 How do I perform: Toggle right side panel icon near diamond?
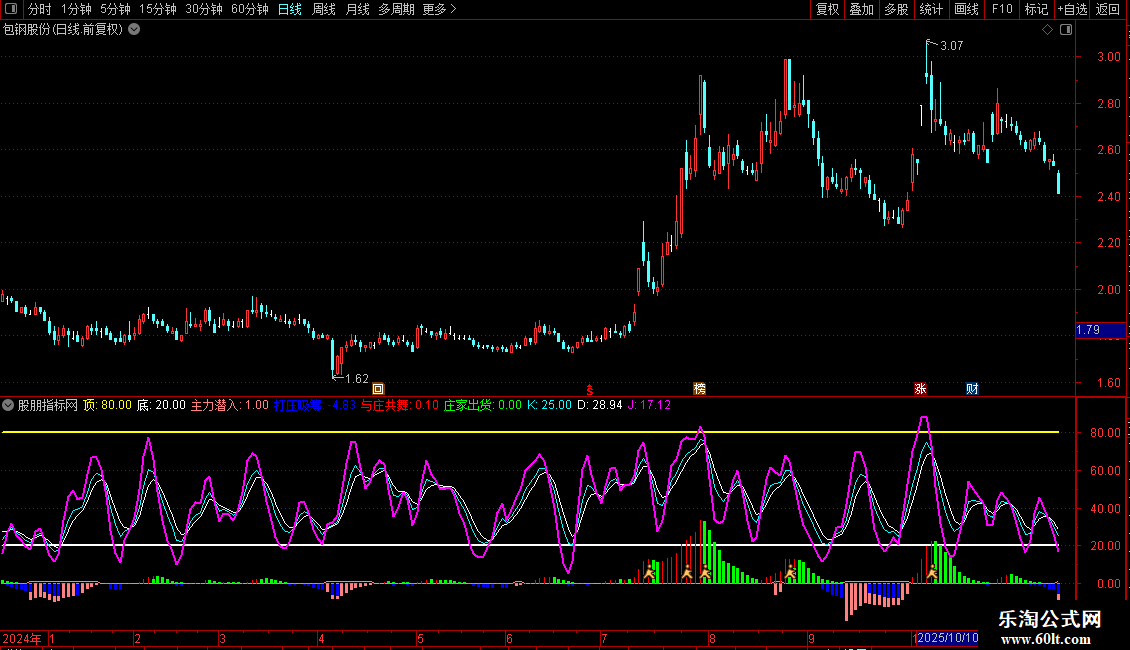[1067, 30]
